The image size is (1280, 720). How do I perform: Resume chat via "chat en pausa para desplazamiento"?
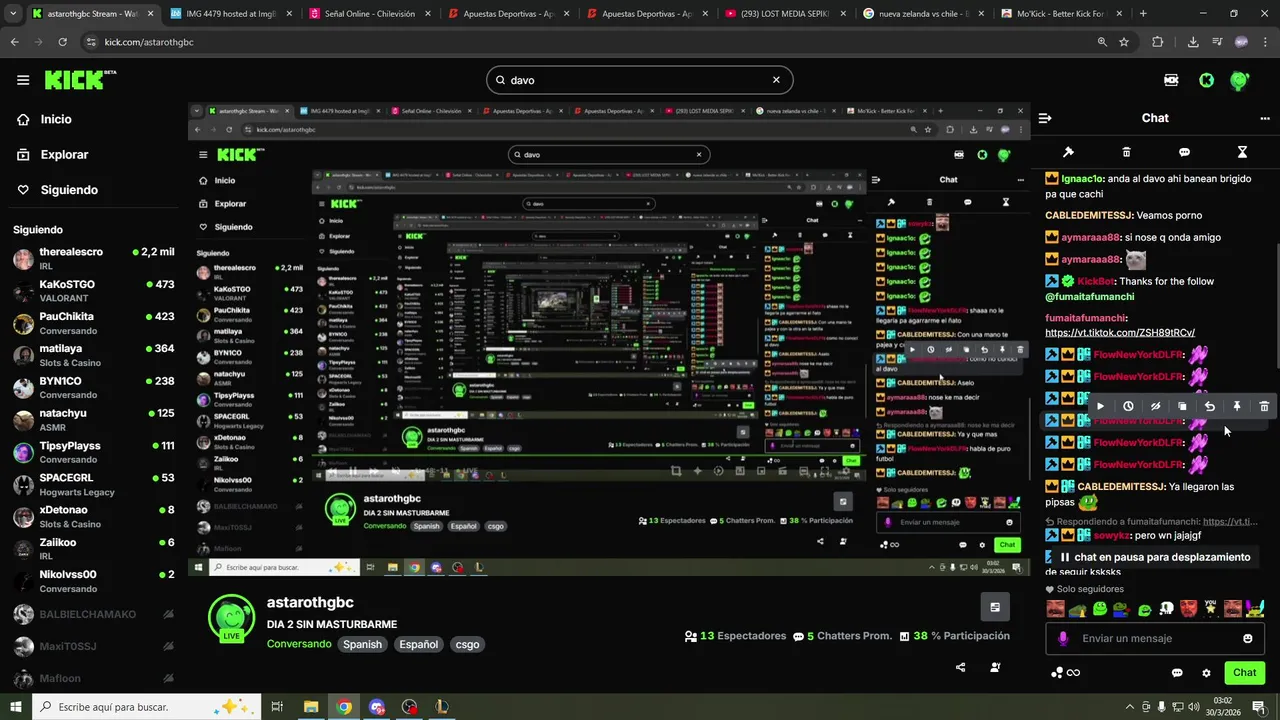coord(1154,557)
